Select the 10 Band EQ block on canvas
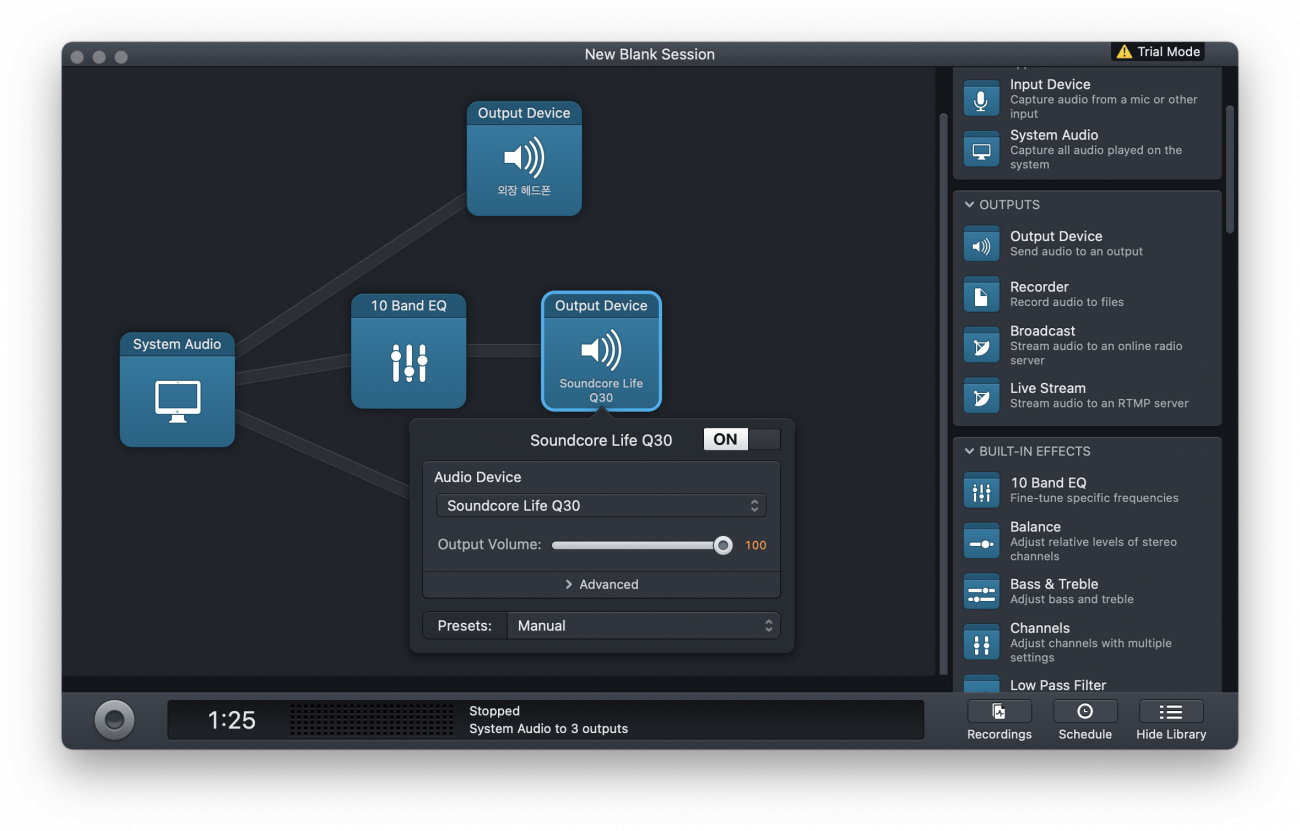1300x831 pixels. point(408,351)
